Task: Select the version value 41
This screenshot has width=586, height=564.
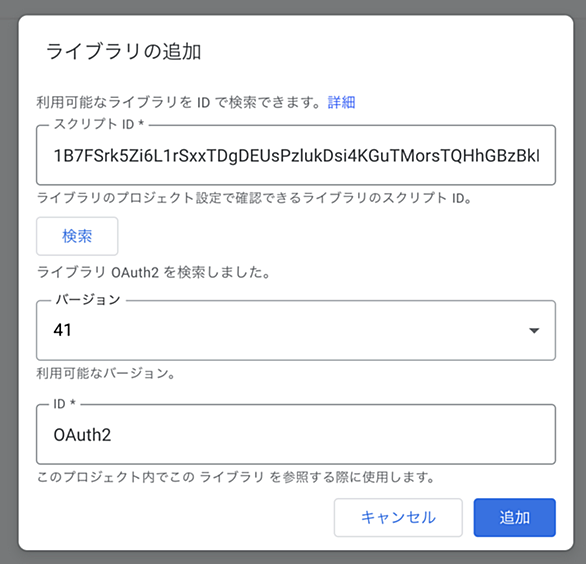Action: click(62, 330)
